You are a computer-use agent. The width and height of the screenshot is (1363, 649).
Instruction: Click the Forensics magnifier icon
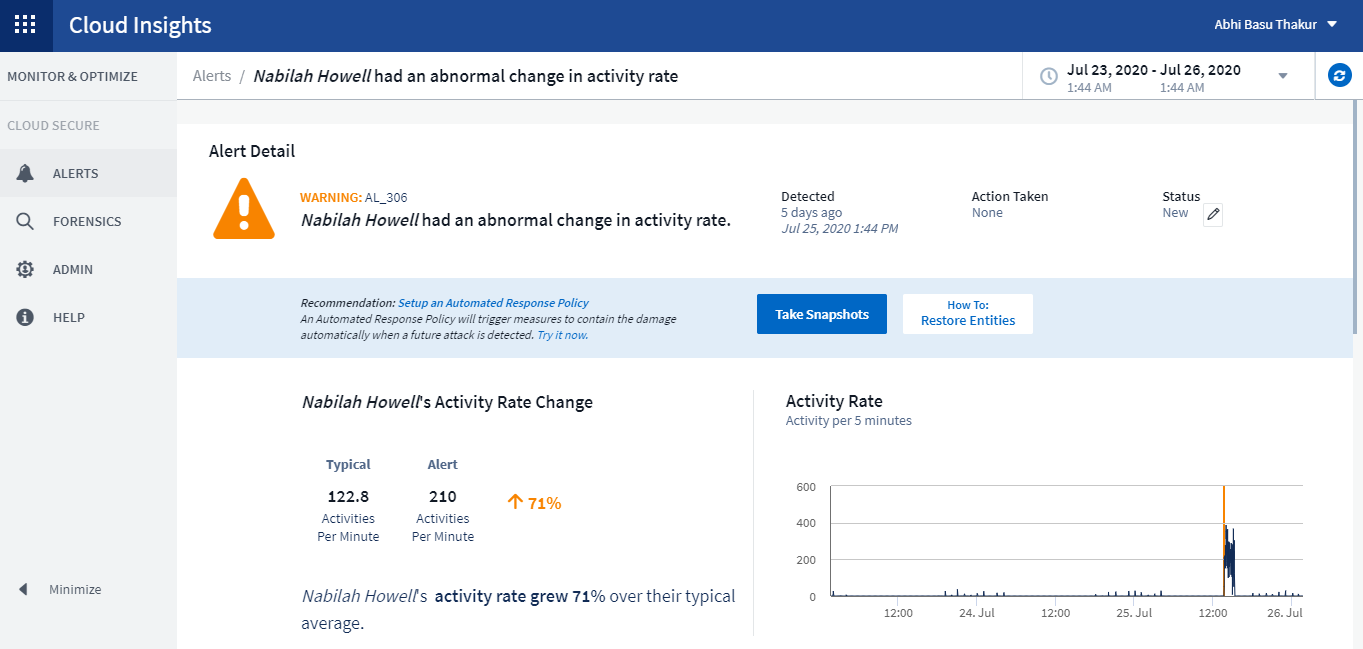(x=26, y=221)
